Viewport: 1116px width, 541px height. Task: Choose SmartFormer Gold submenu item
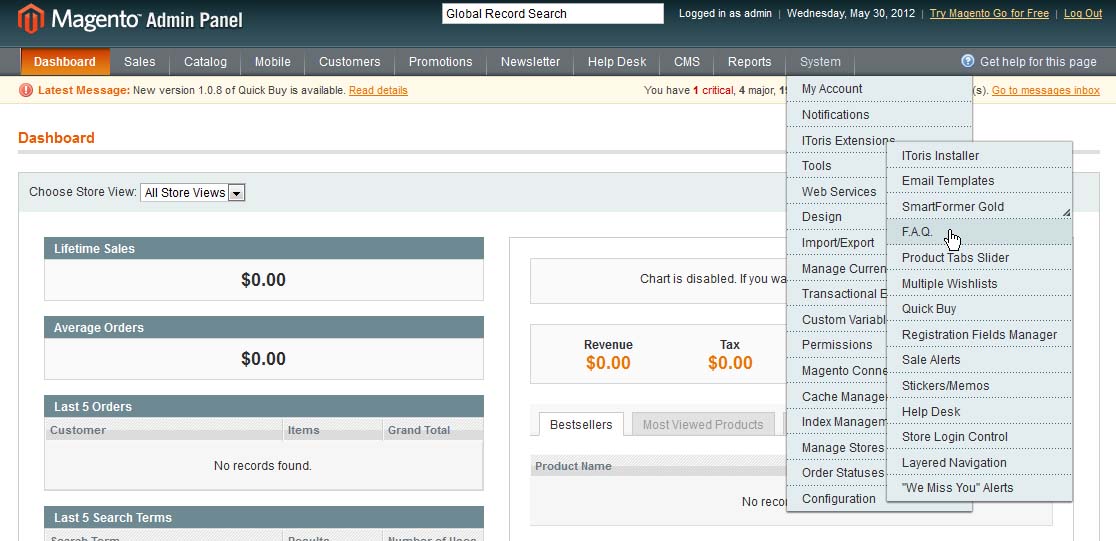979,206
